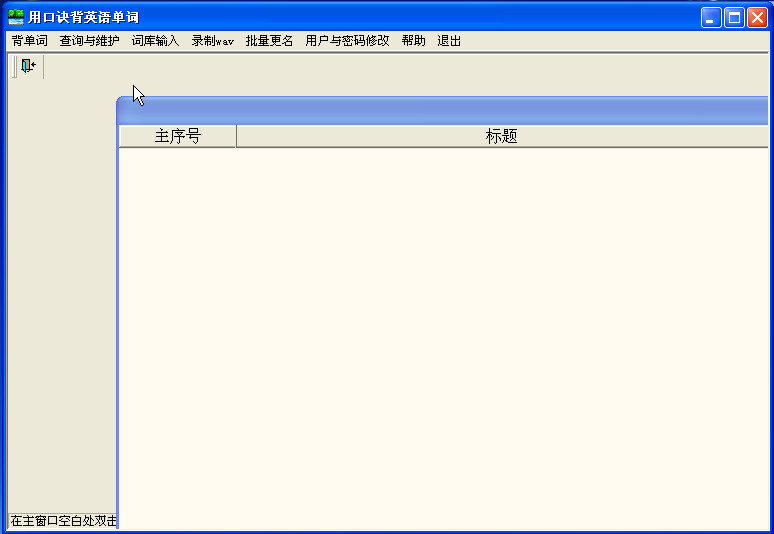The width and height of the screenshot is (774, 534).
Task: Click the 标题 column header
Action: 503,136
